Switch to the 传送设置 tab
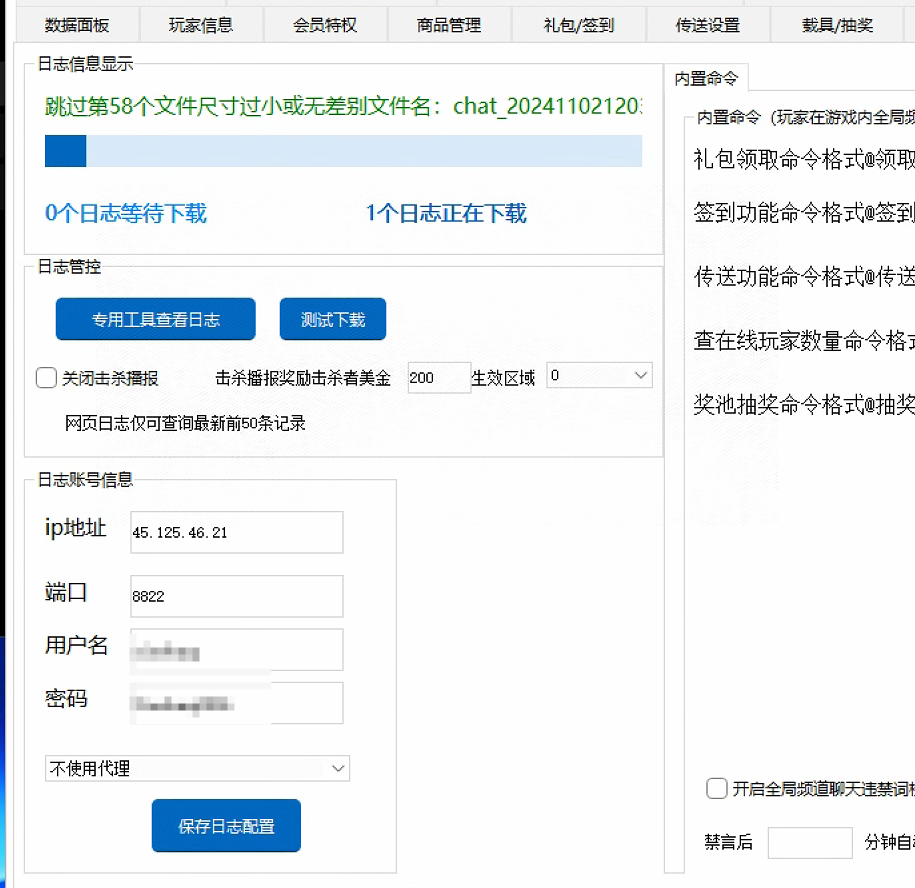The width and height of the screenshot is (915, 888). coord(708,25)
